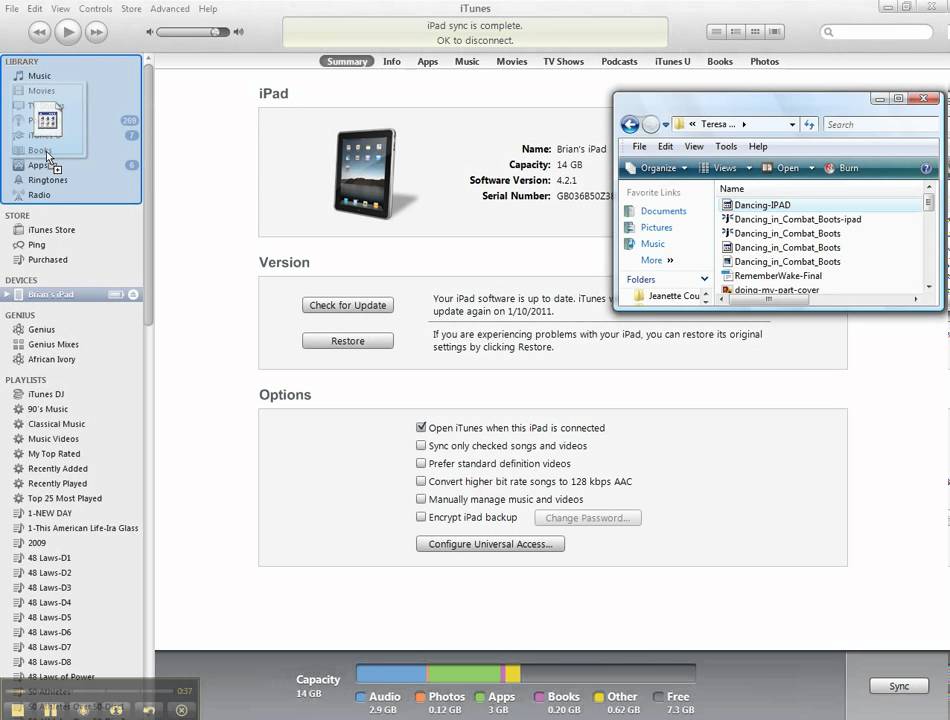Click Burn in Explorer toolbar
The height and width of the screenshot is (720, 950).
pyautogui.click(x=842, y=168)
